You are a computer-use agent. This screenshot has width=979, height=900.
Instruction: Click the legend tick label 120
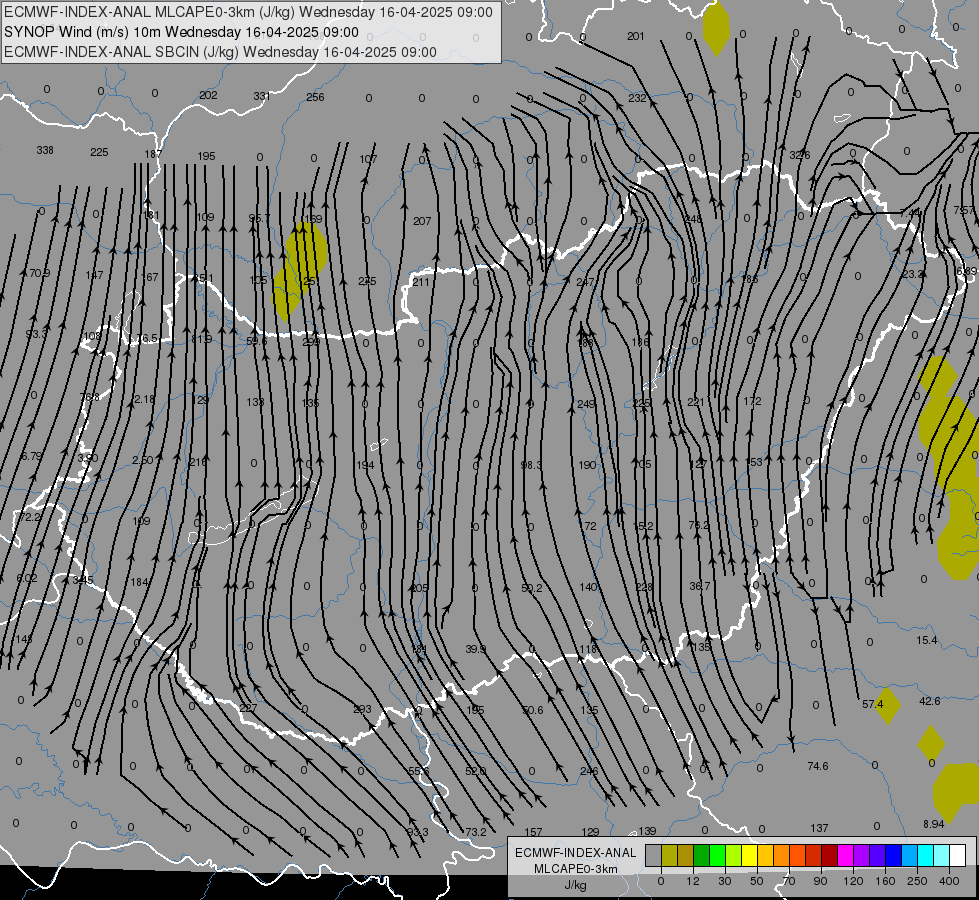click(x=853, y=881)
